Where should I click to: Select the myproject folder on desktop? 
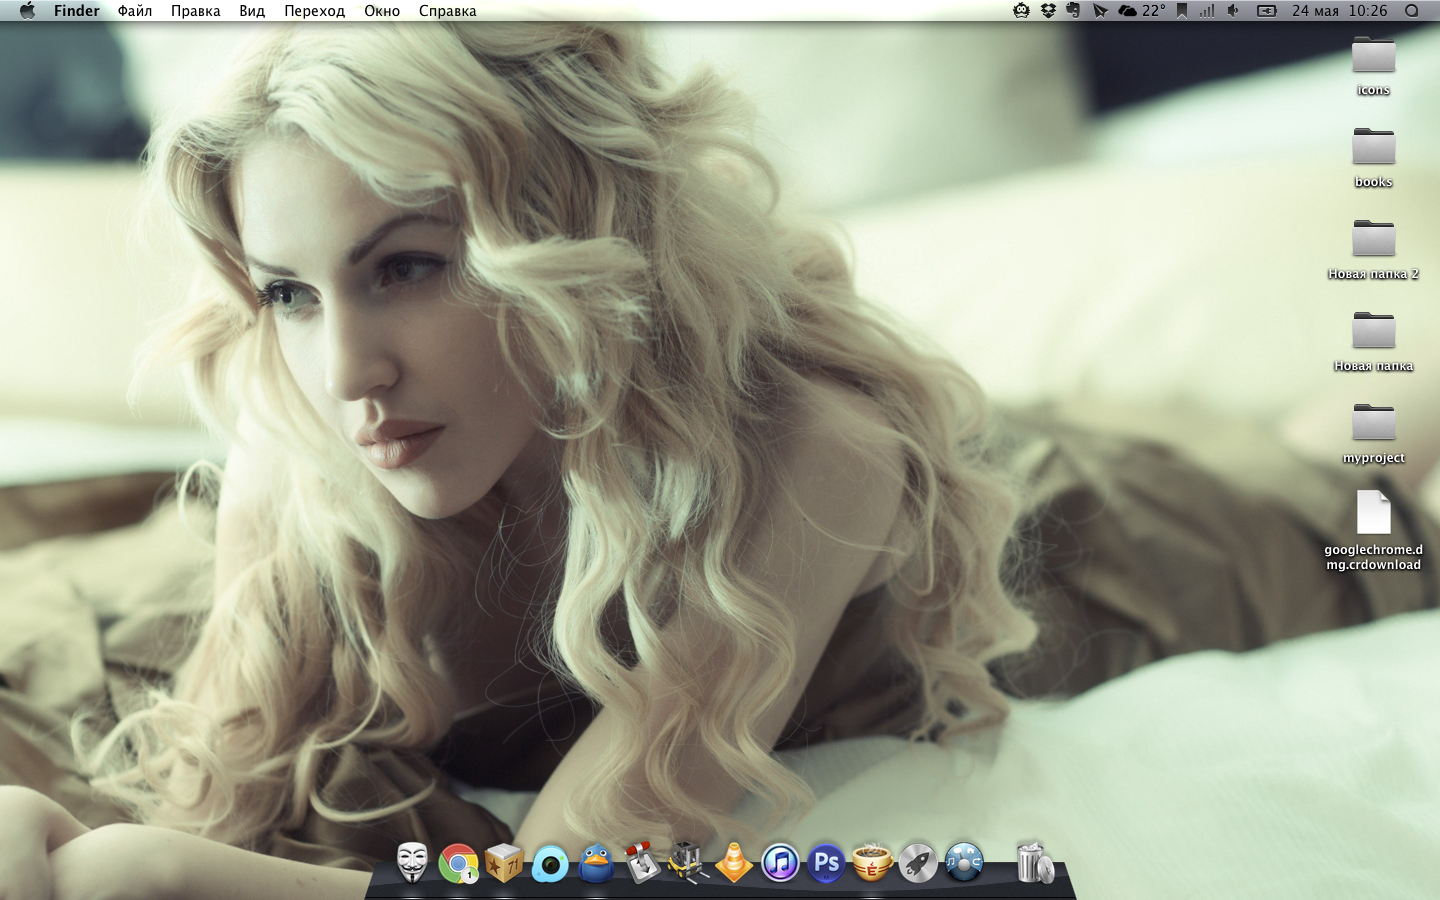[x=1373, y=424]
